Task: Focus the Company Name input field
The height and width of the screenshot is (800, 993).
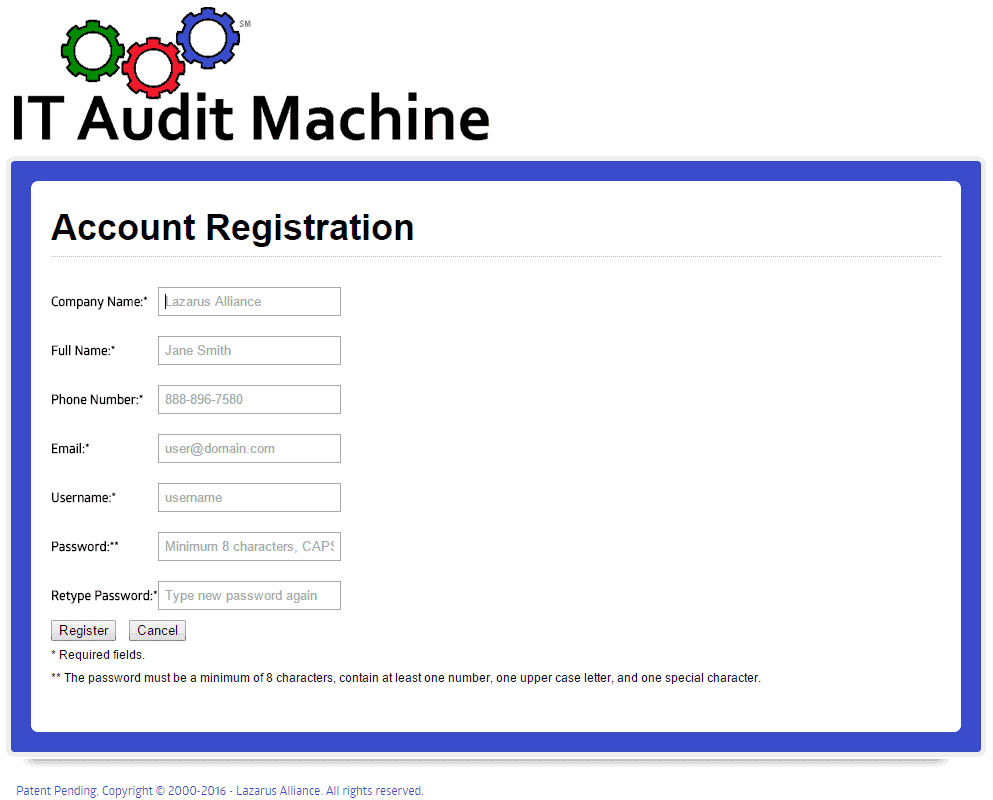Action: (x=249, y=302)
